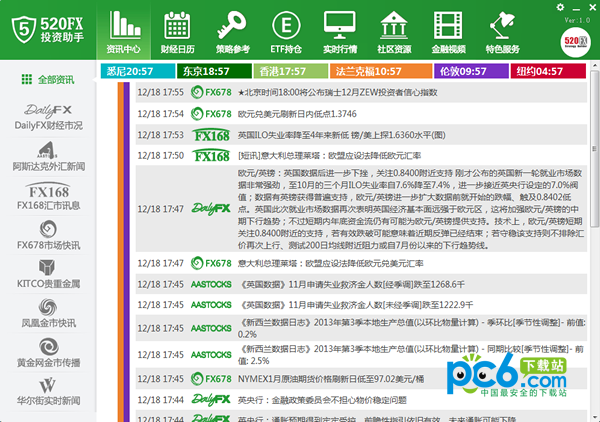Screen dimensions: 600x422
Task: Click the 悉尼20:57 time zone tab
Action: (138, 71)
